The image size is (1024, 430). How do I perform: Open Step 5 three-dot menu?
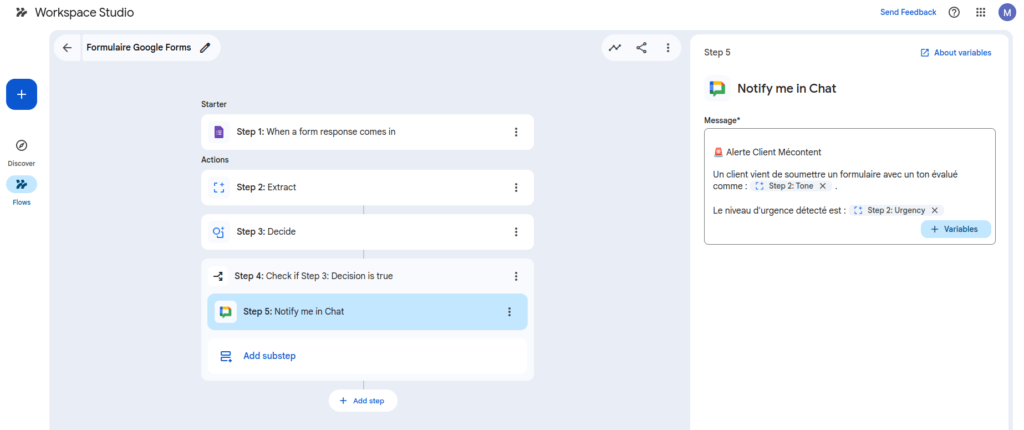point(509,312)
